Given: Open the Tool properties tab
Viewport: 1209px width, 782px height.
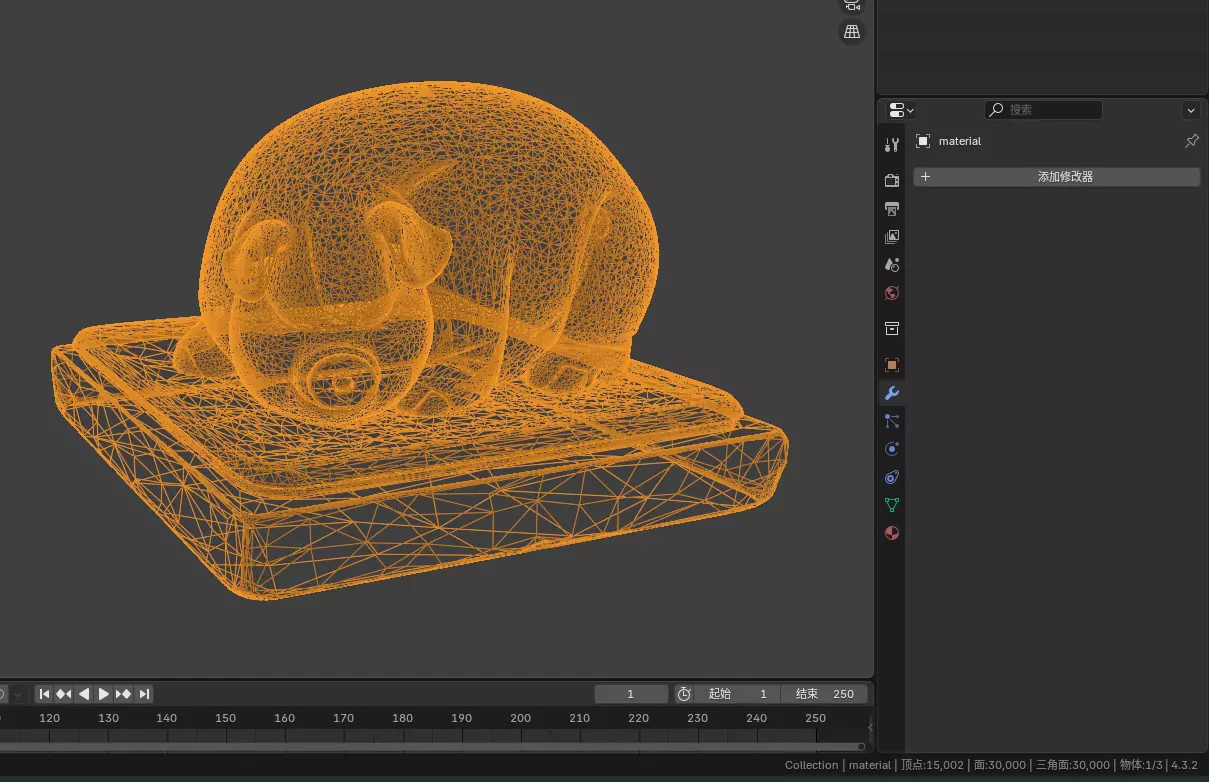Looking at the screenshot, I should [x=892, y=145].
